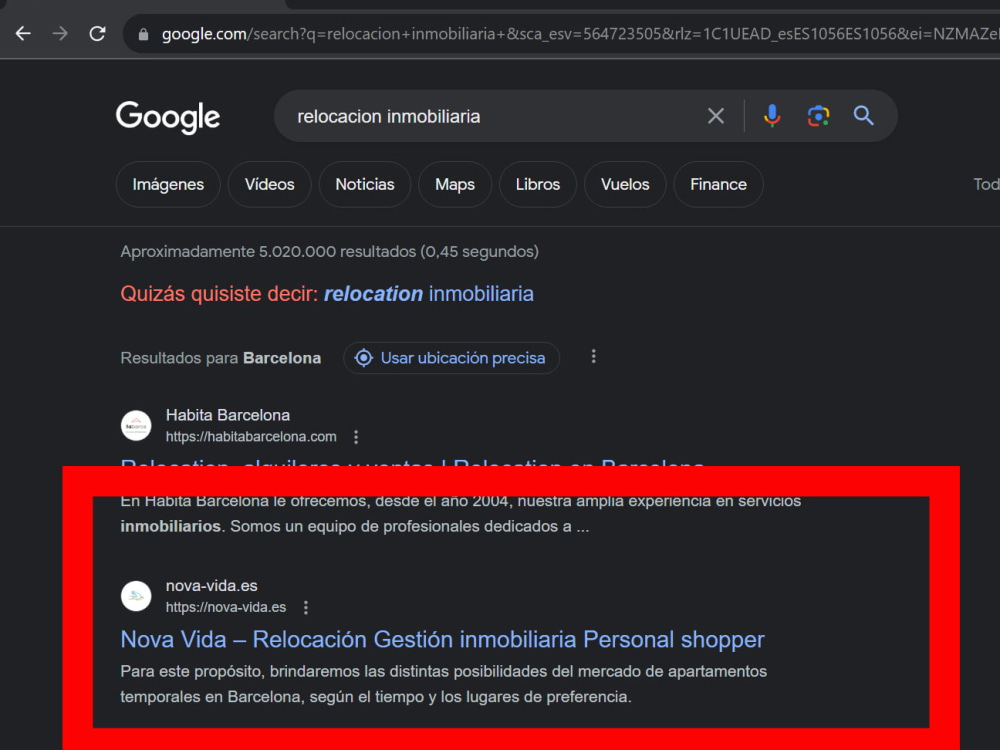The width and height of the screenshot is (1000, 750).
Task: Open 'Nova Vida – Relocación Gestión inmobiliaria' result
Action: point(442,640)
